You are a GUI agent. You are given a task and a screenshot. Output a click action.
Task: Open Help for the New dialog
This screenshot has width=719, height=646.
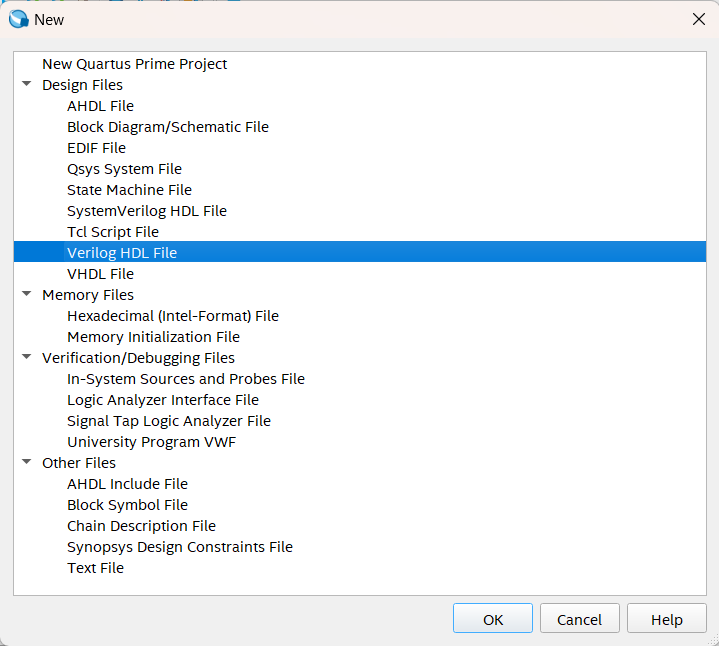pos(666,619)
